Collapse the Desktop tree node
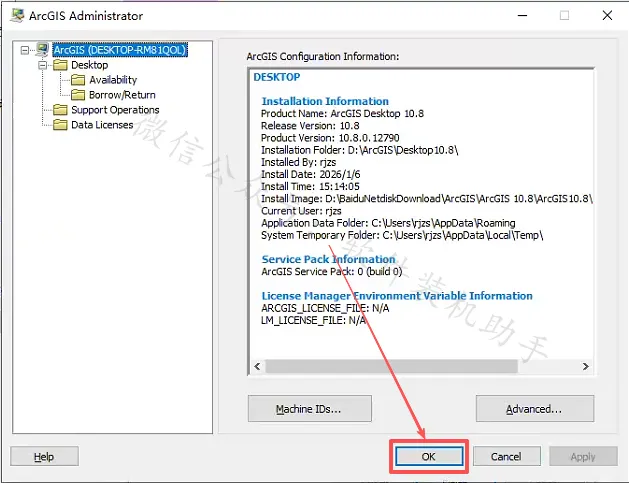 [43, 65]
